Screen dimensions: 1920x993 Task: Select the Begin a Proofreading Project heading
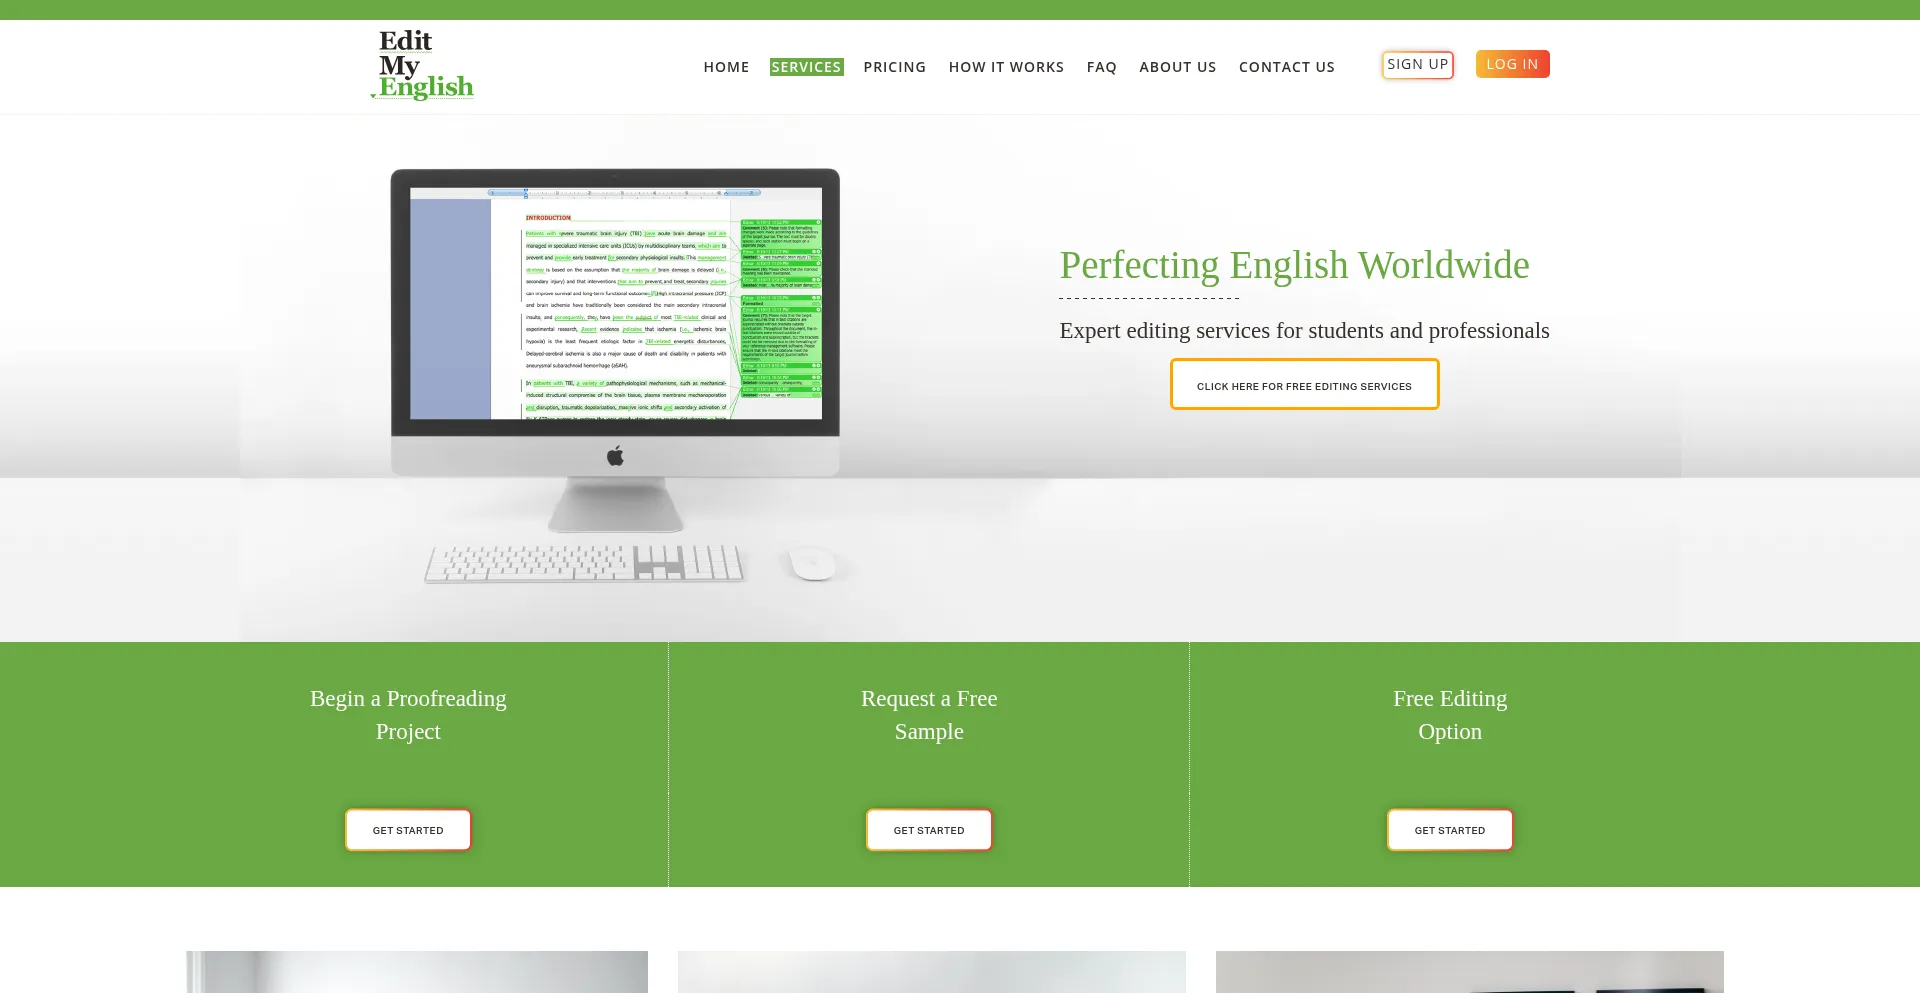pyautogui.click(x=407, y=714)
